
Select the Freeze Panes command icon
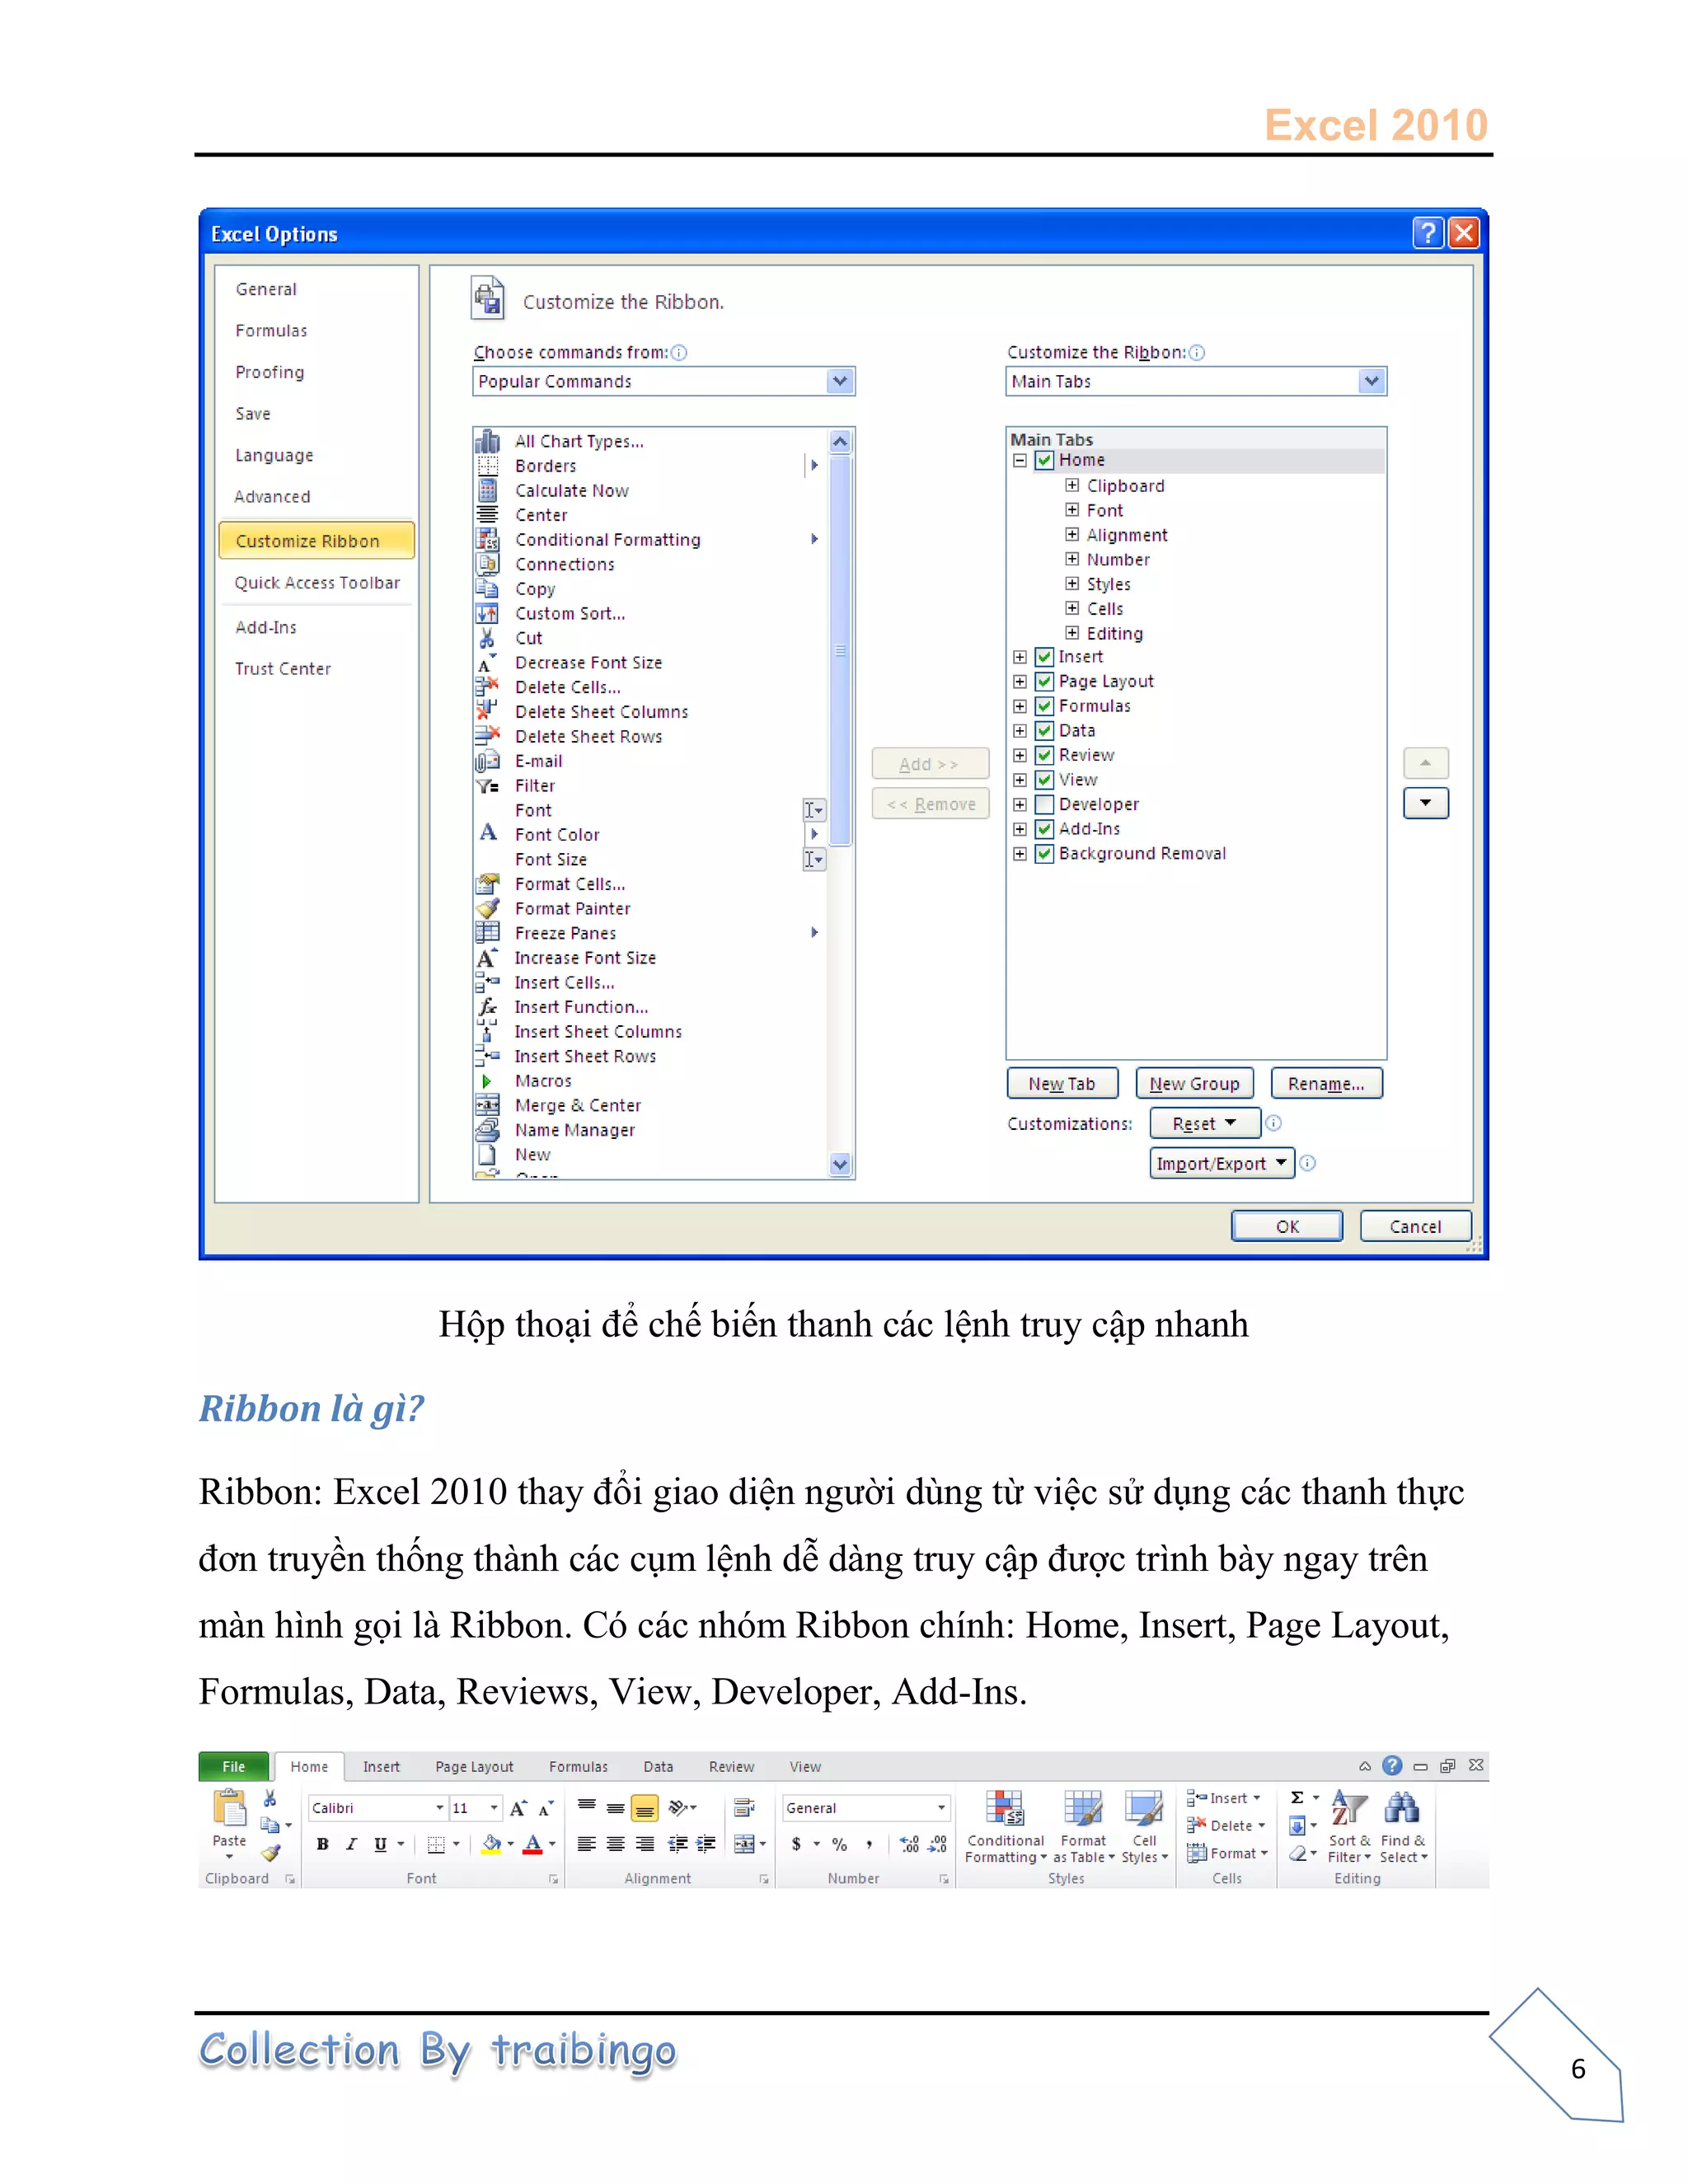(487, 933)
